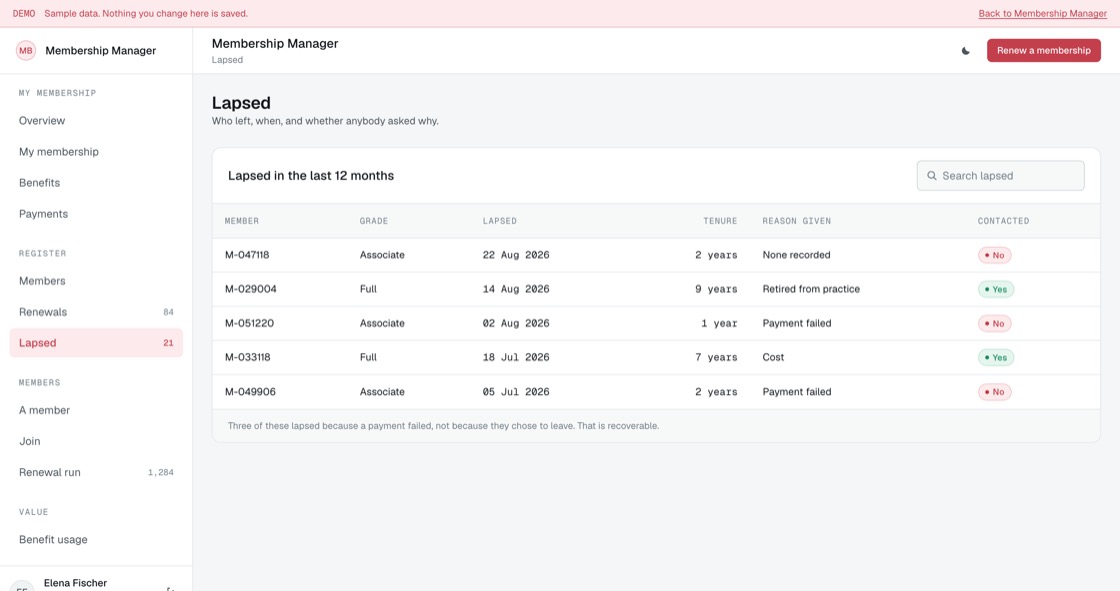Click the reason Retired from practice

tap(811, 289)
